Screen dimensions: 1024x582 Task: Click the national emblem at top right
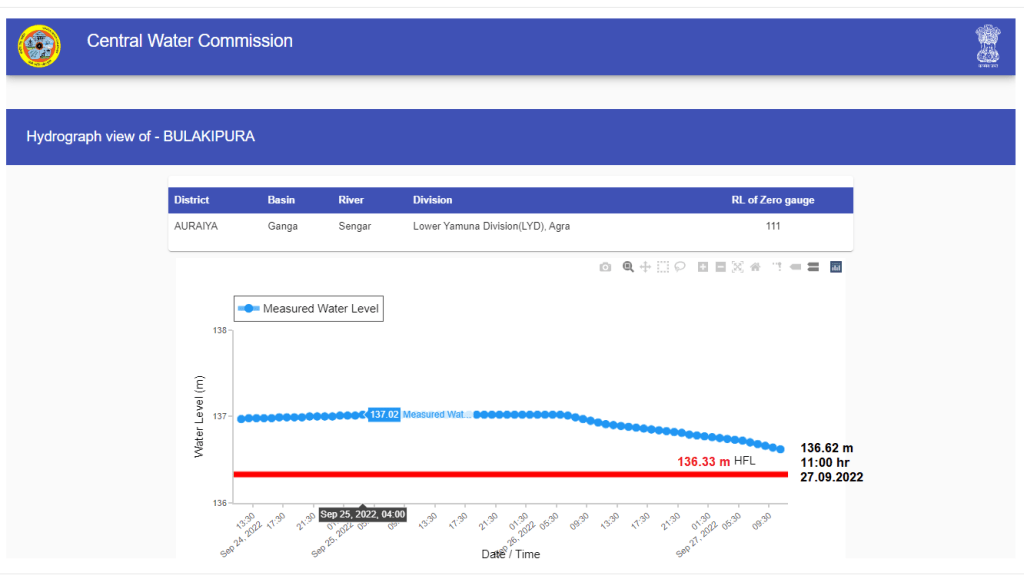tap(987, 46)
